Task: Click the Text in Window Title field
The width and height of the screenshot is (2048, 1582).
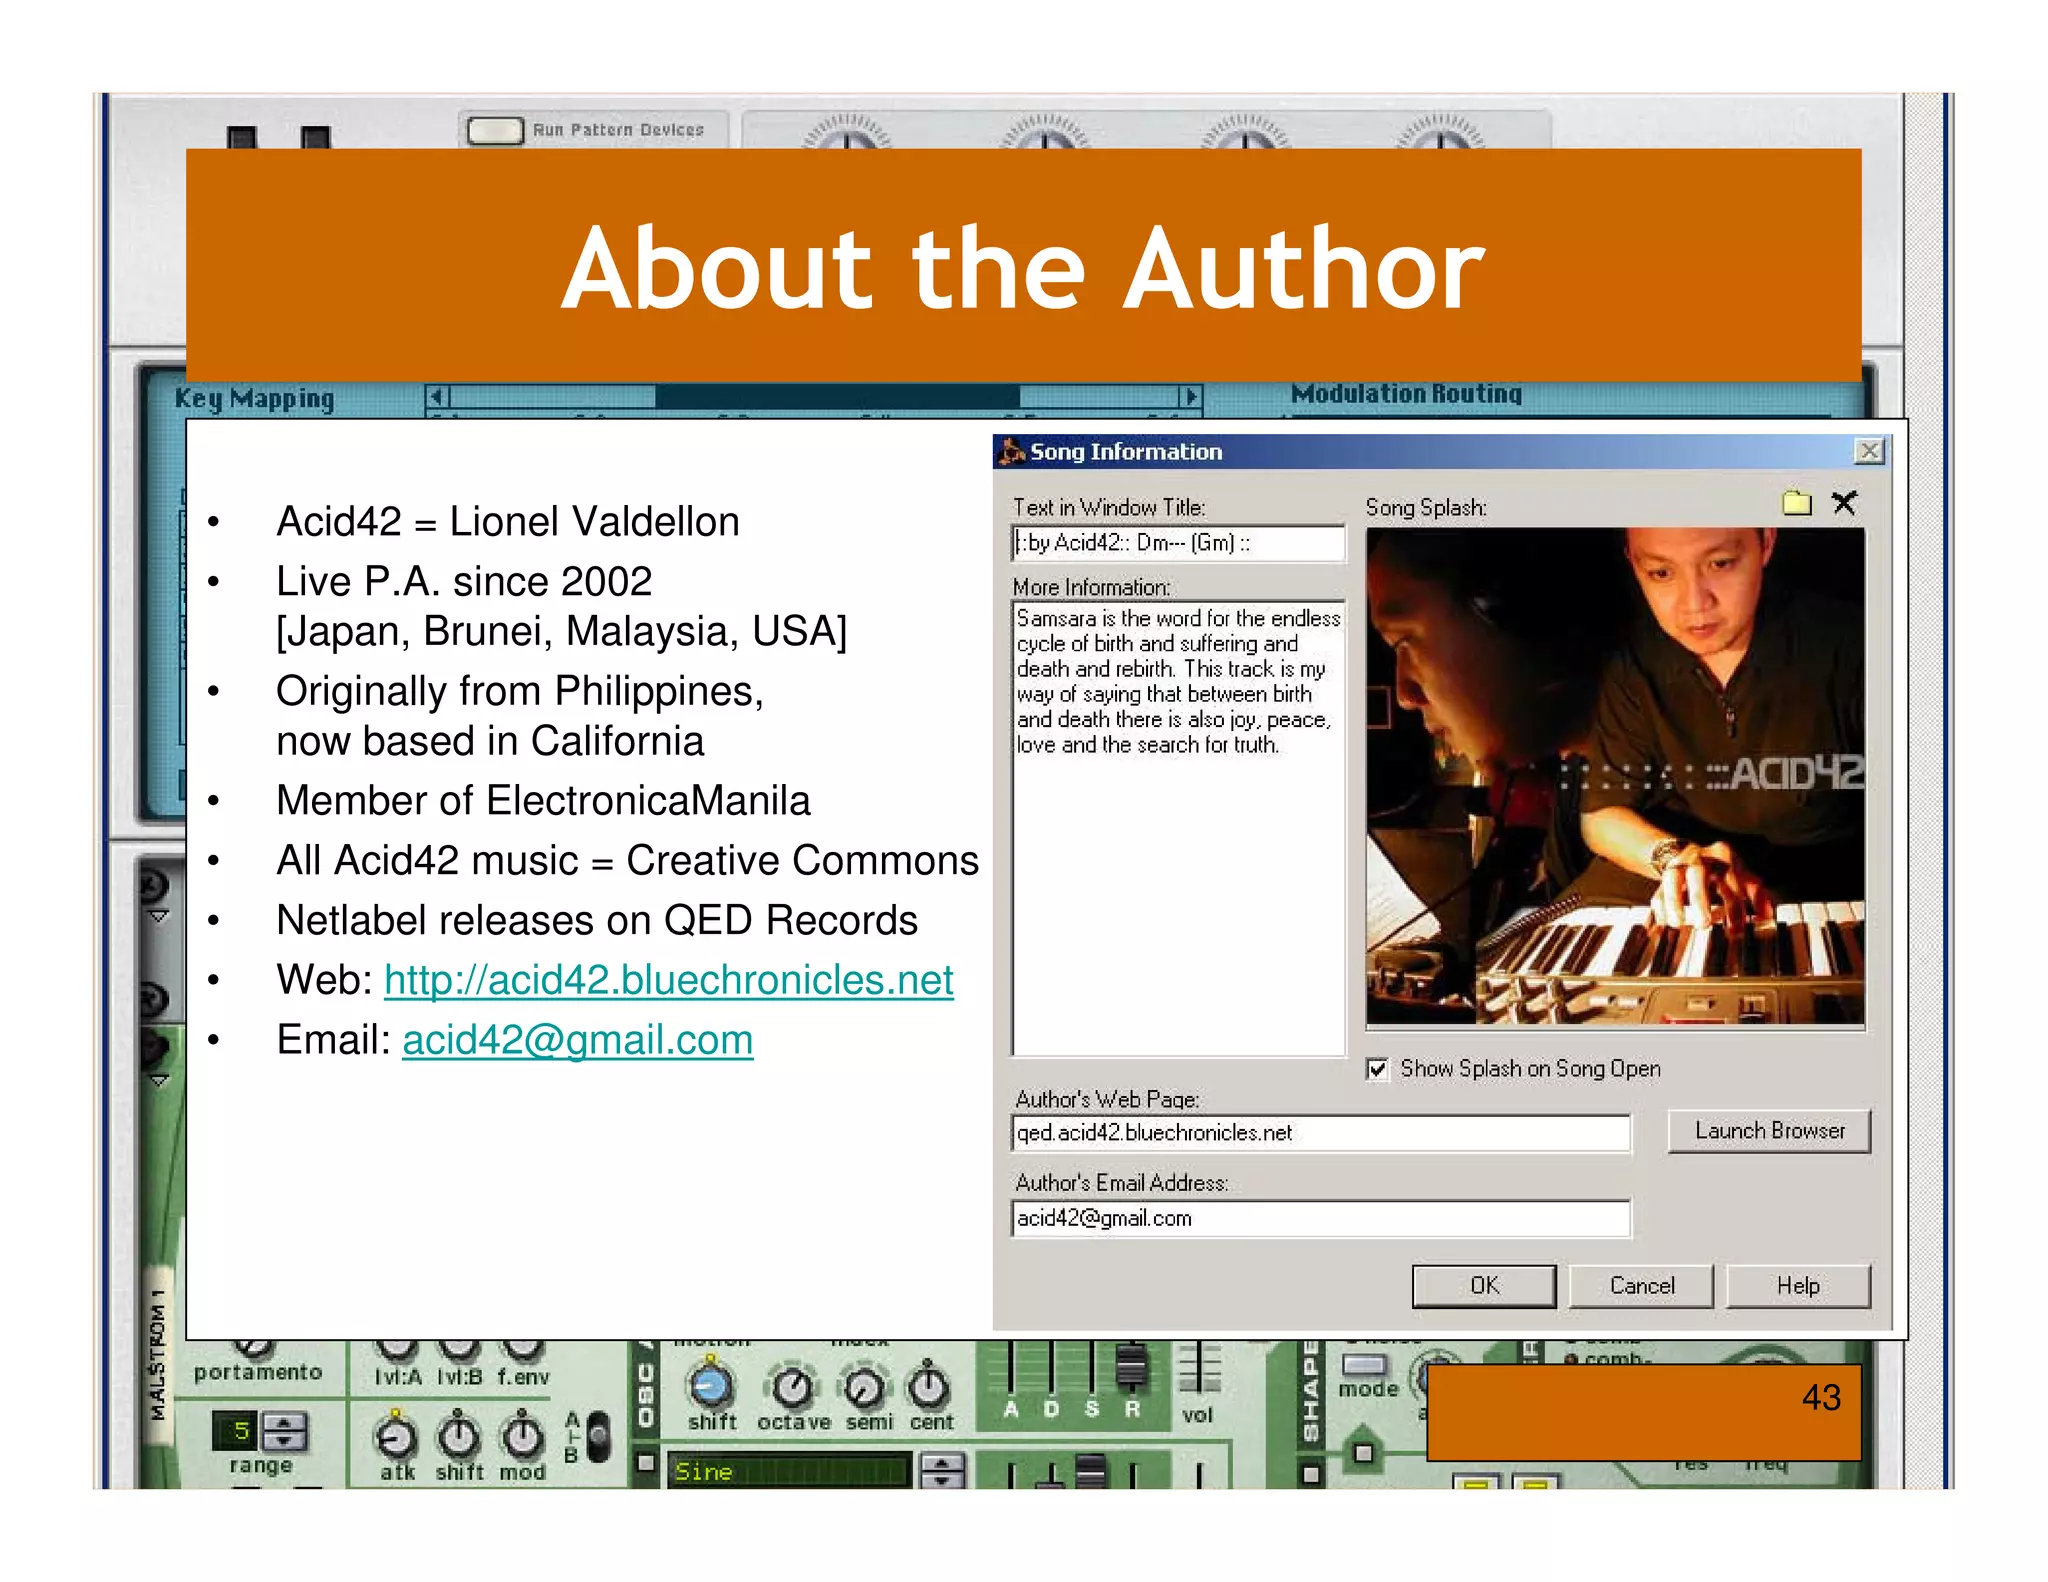Action: pos(1178,543)
